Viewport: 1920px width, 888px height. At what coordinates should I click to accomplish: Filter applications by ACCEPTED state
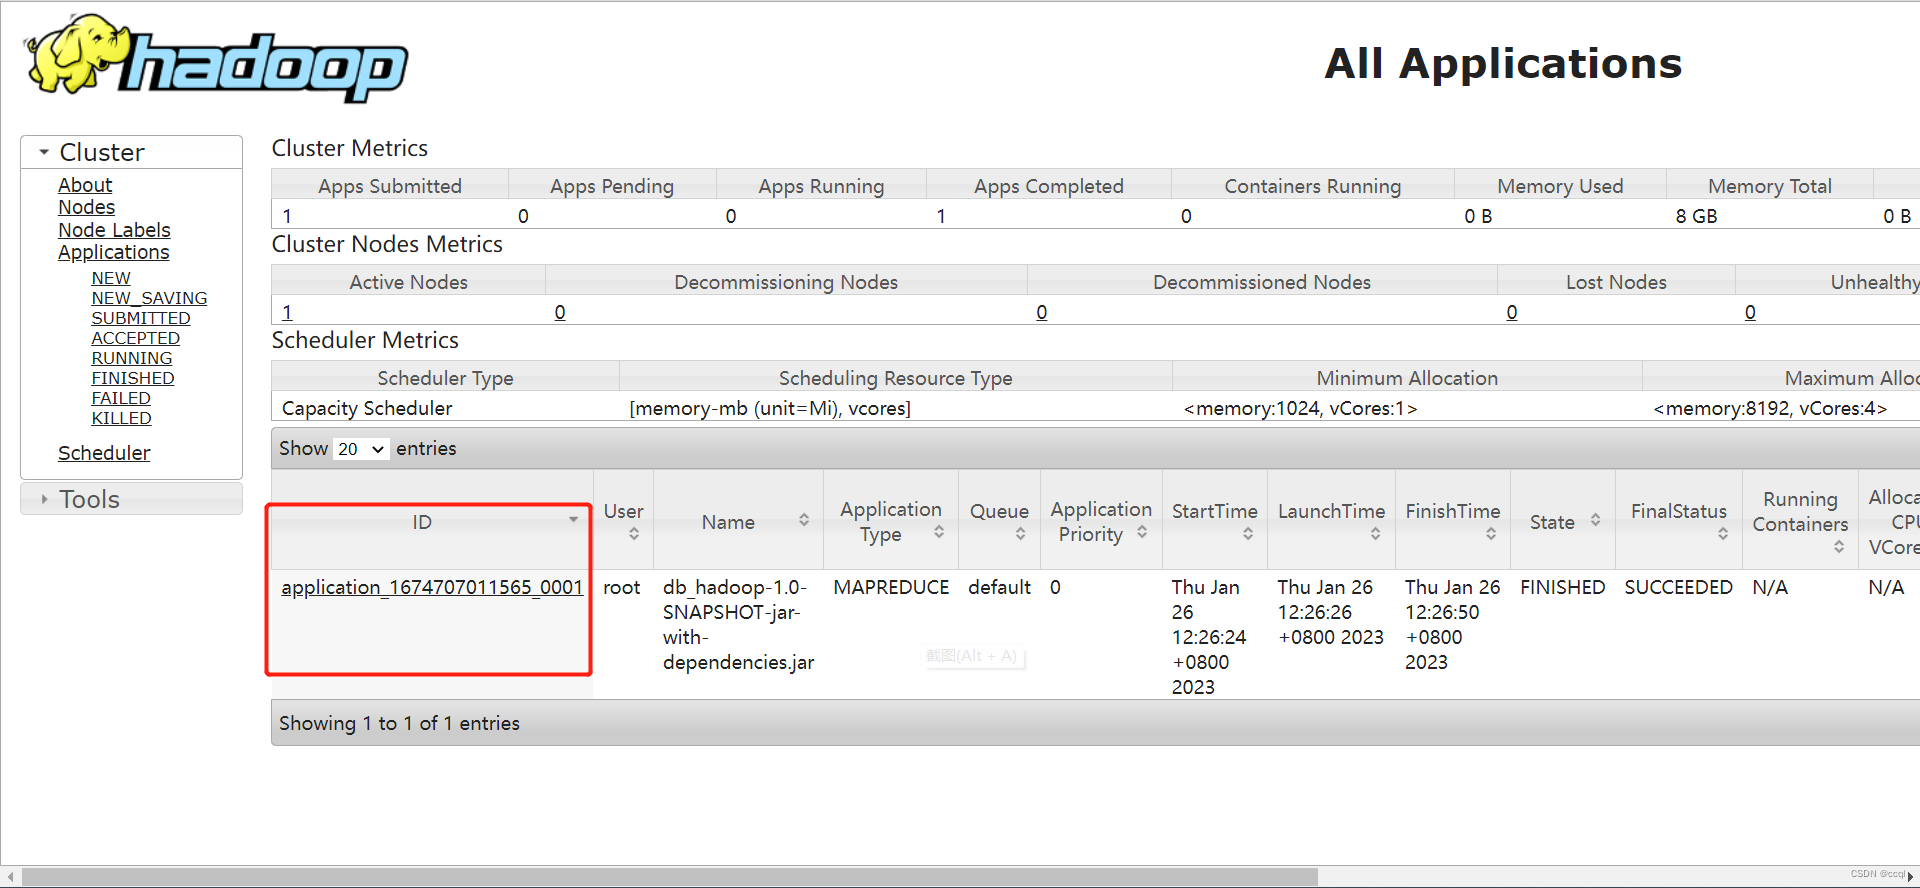point(136,338)
